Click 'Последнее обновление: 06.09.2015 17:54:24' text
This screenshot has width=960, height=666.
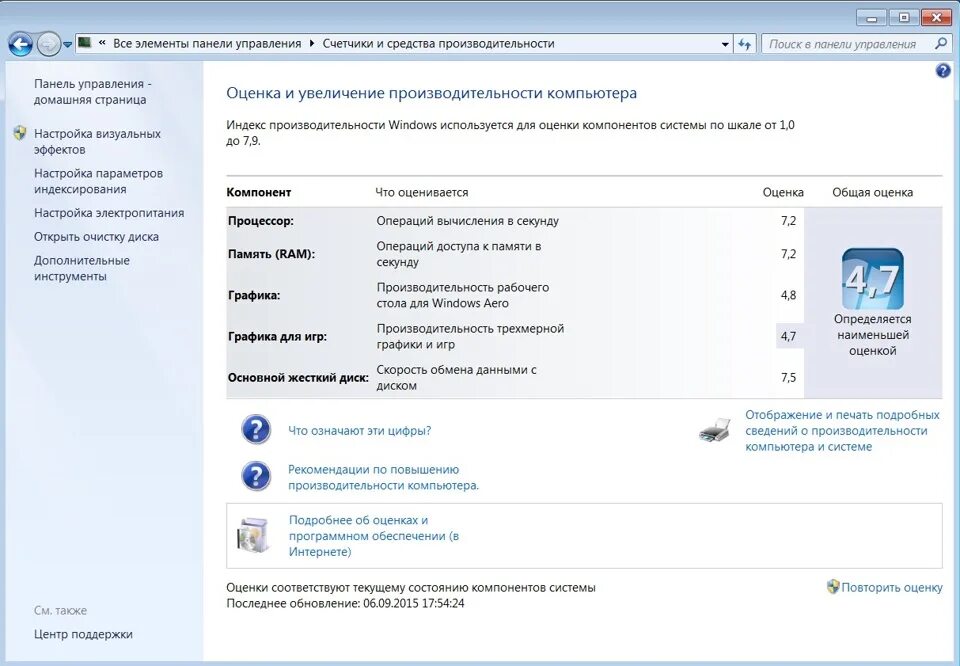coord(345,603)
